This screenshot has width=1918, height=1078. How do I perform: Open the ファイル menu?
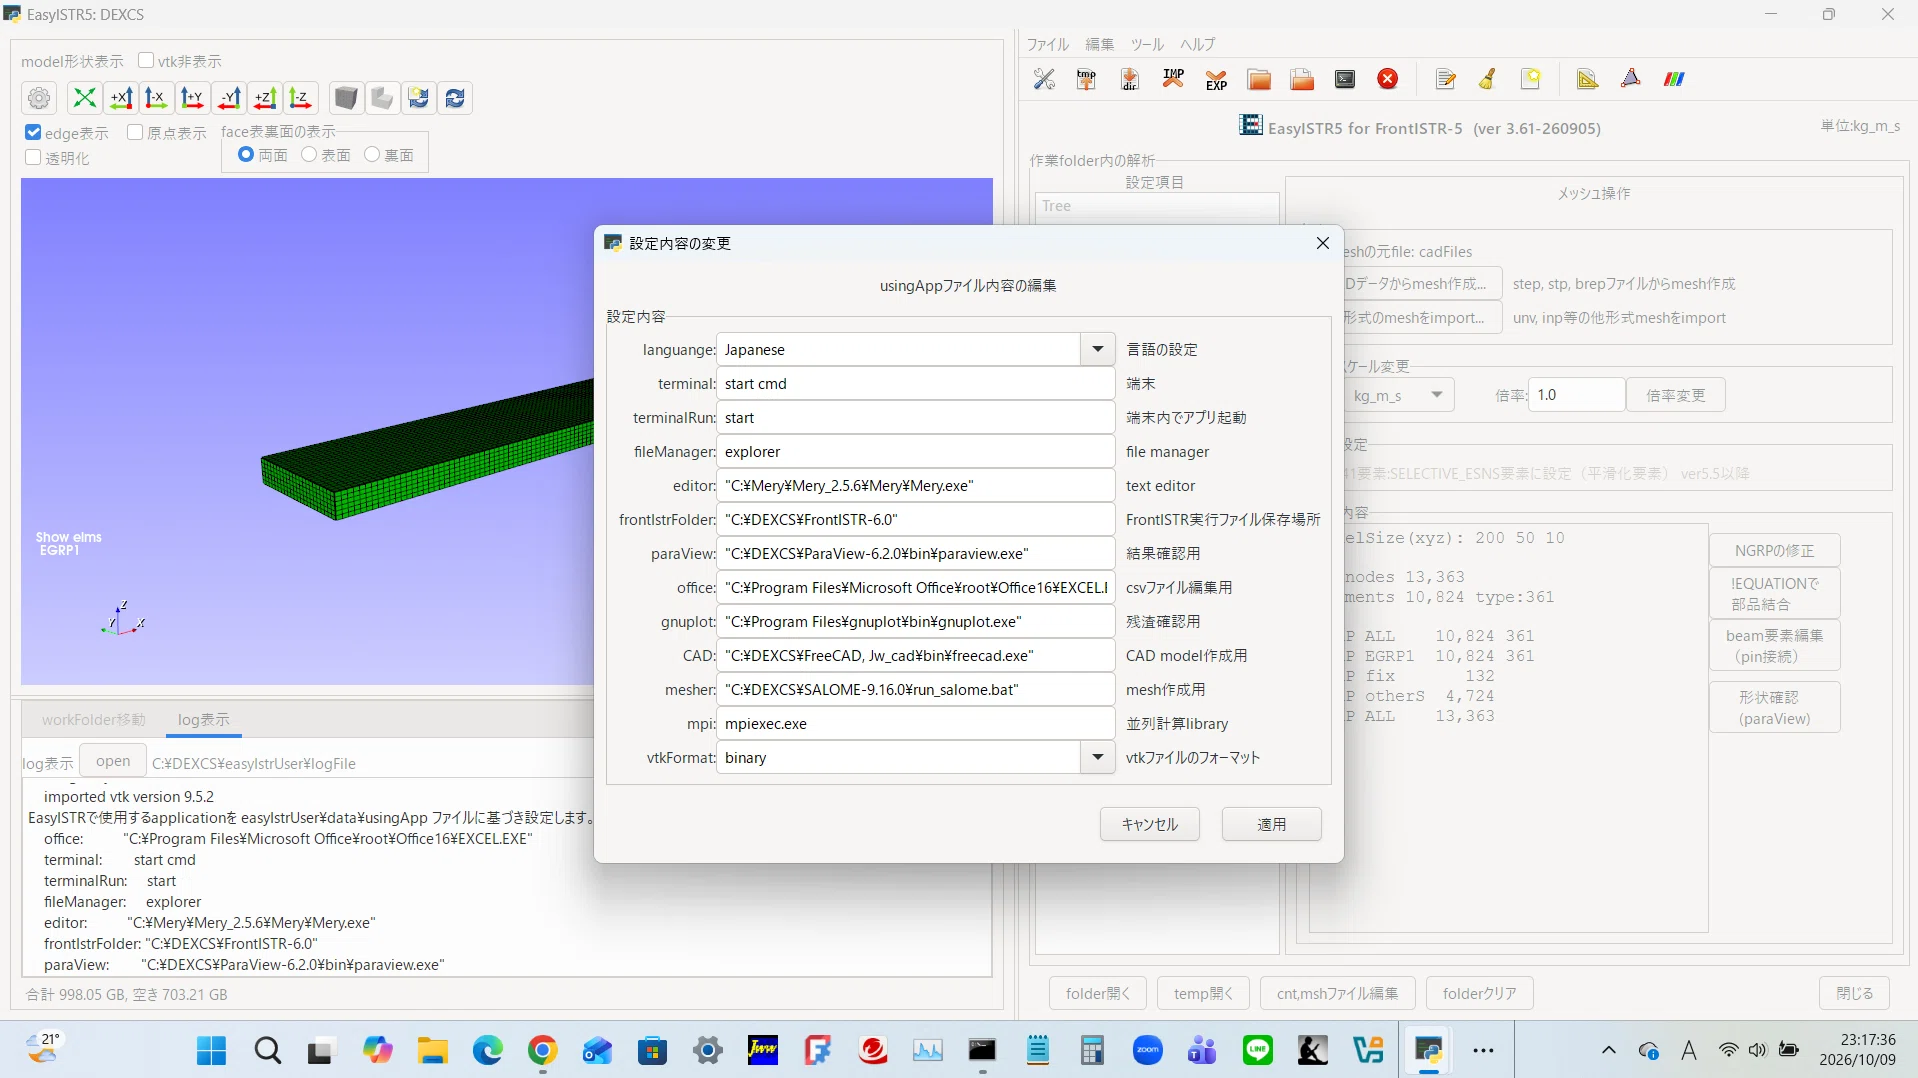(x=1047, y=44)
